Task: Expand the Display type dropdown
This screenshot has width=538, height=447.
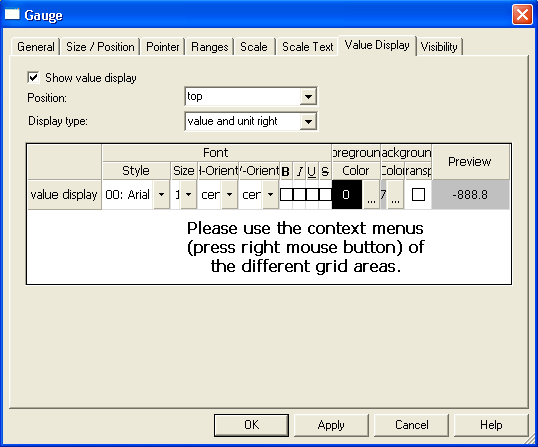Action: pyautogui.click(x=308, y=121)
